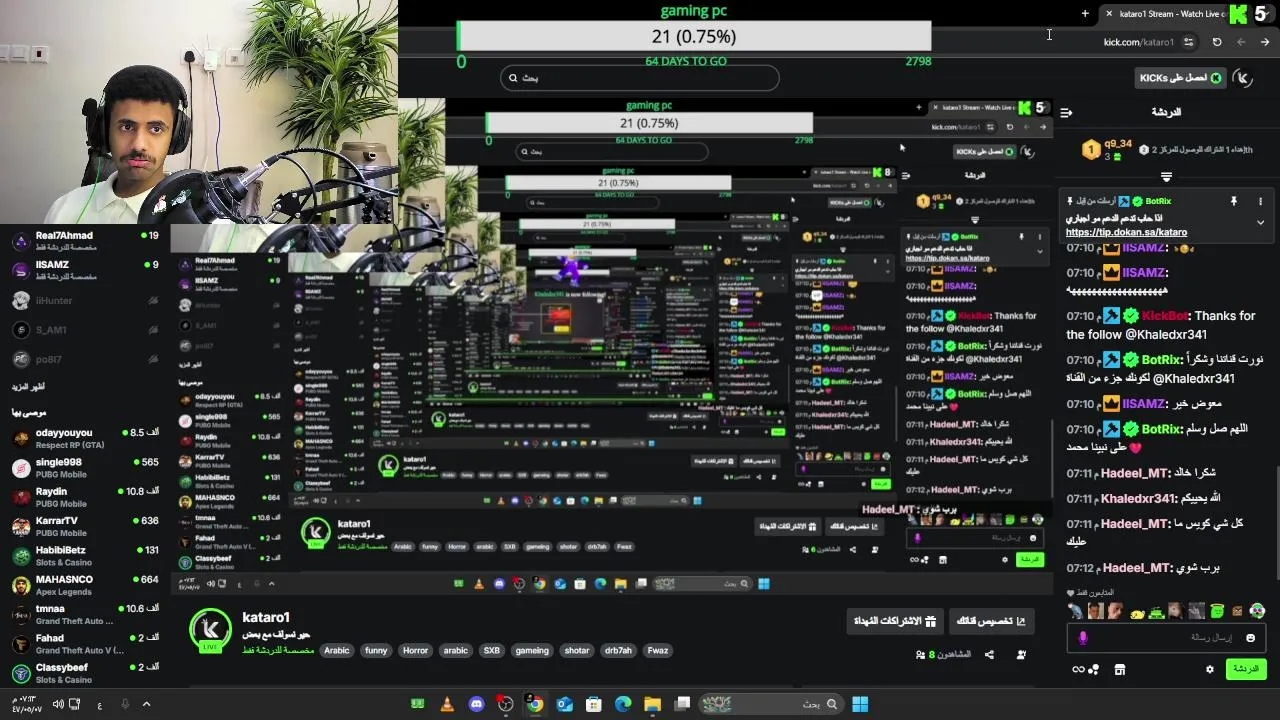The height and width of the screenshot is (720, 1280).
Task: Show hidden system tray icons
Action: 146,704
